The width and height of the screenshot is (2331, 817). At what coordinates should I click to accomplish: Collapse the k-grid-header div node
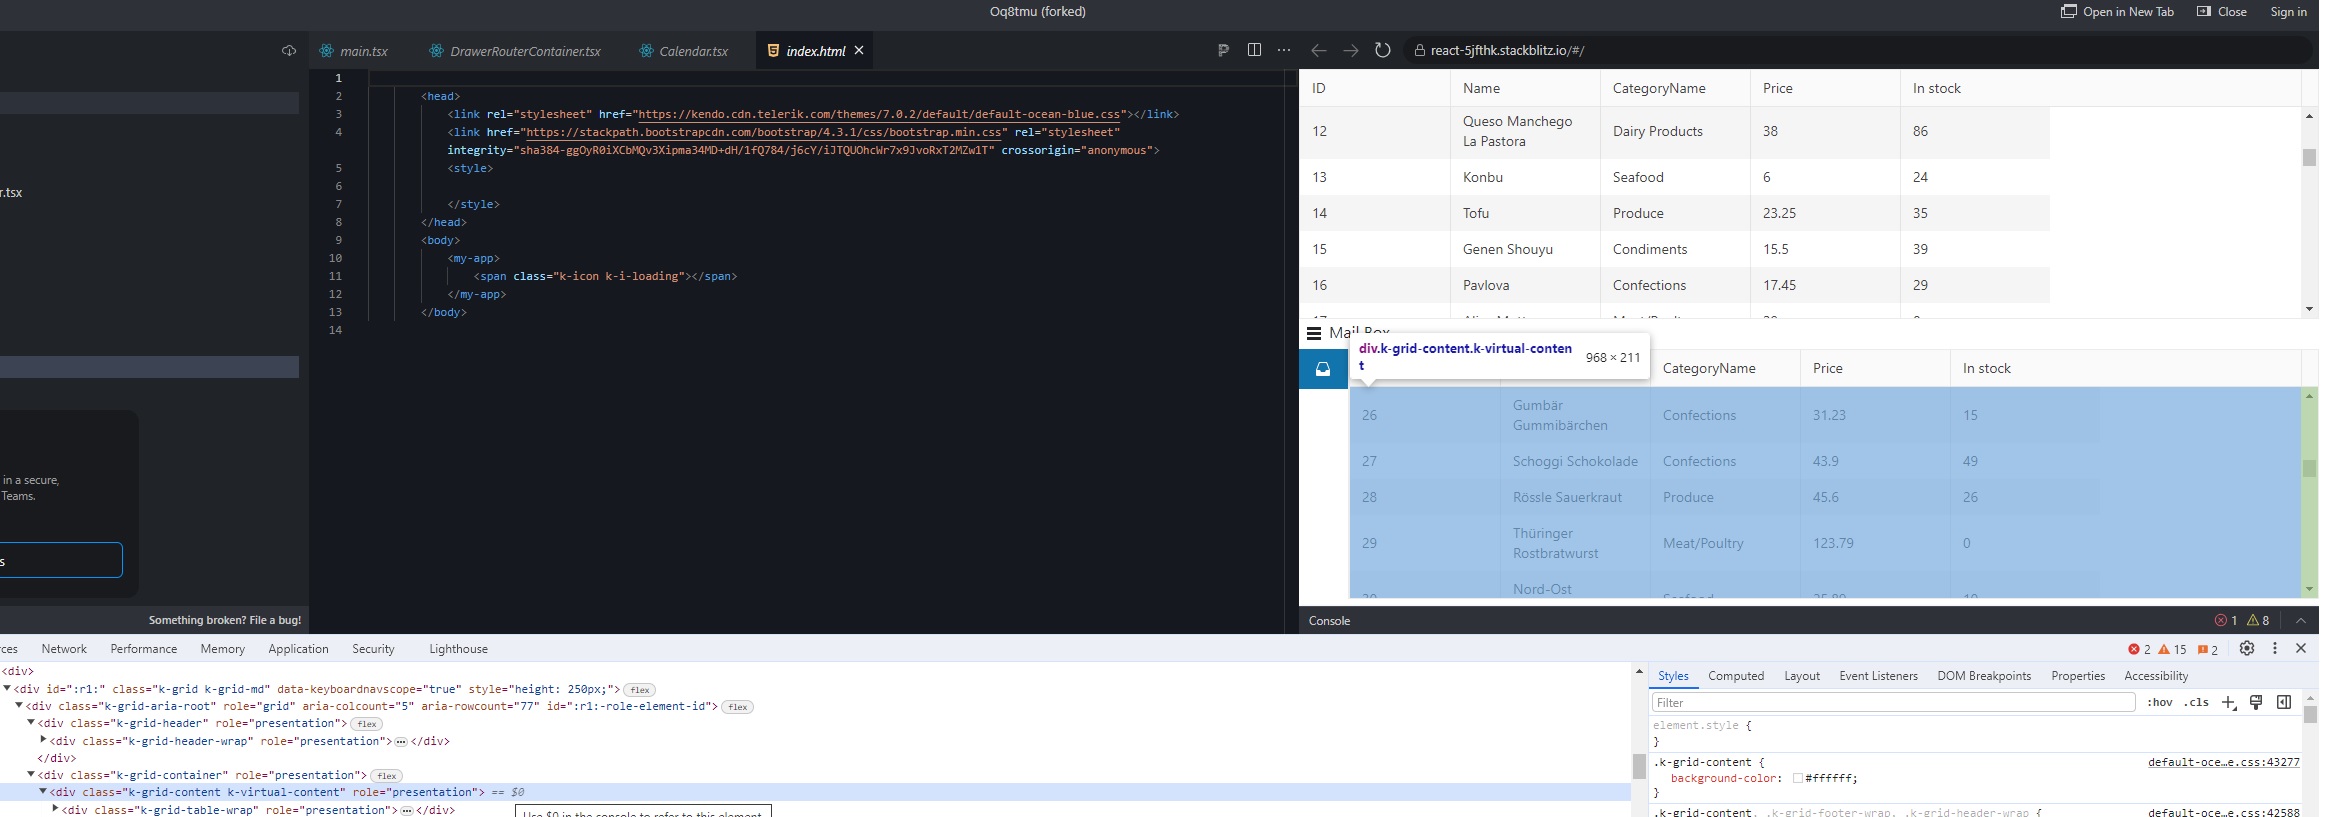point(31,723)
